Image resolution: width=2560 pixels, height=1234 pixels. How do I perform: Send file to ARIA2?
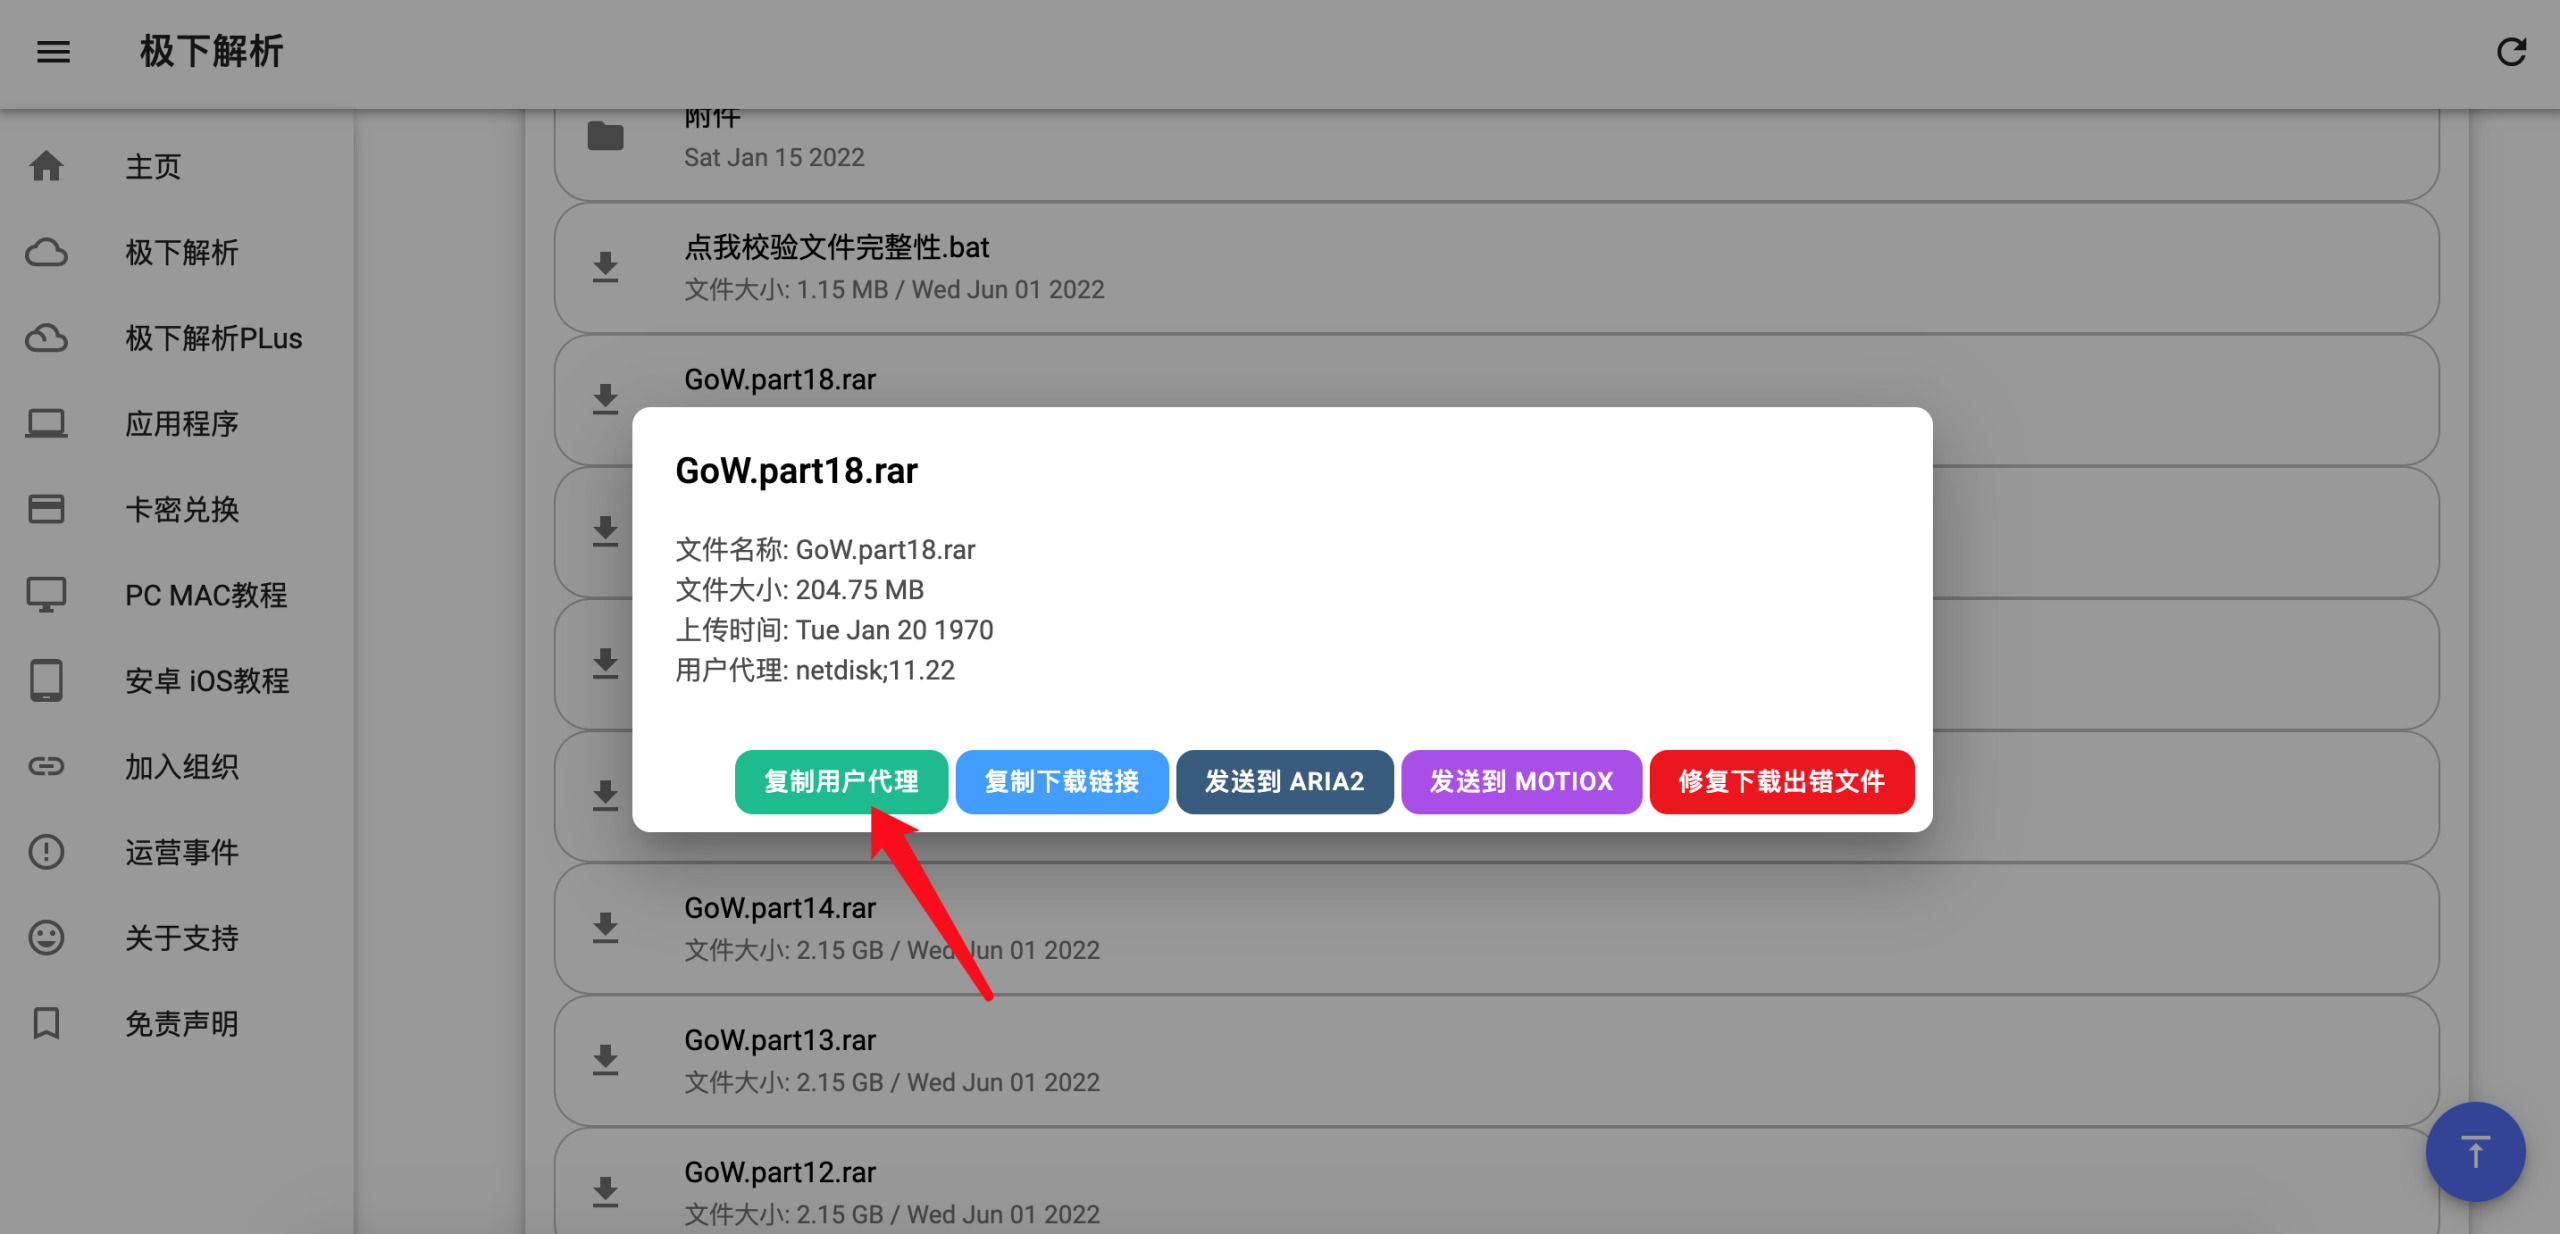[x=1285, y=782]
